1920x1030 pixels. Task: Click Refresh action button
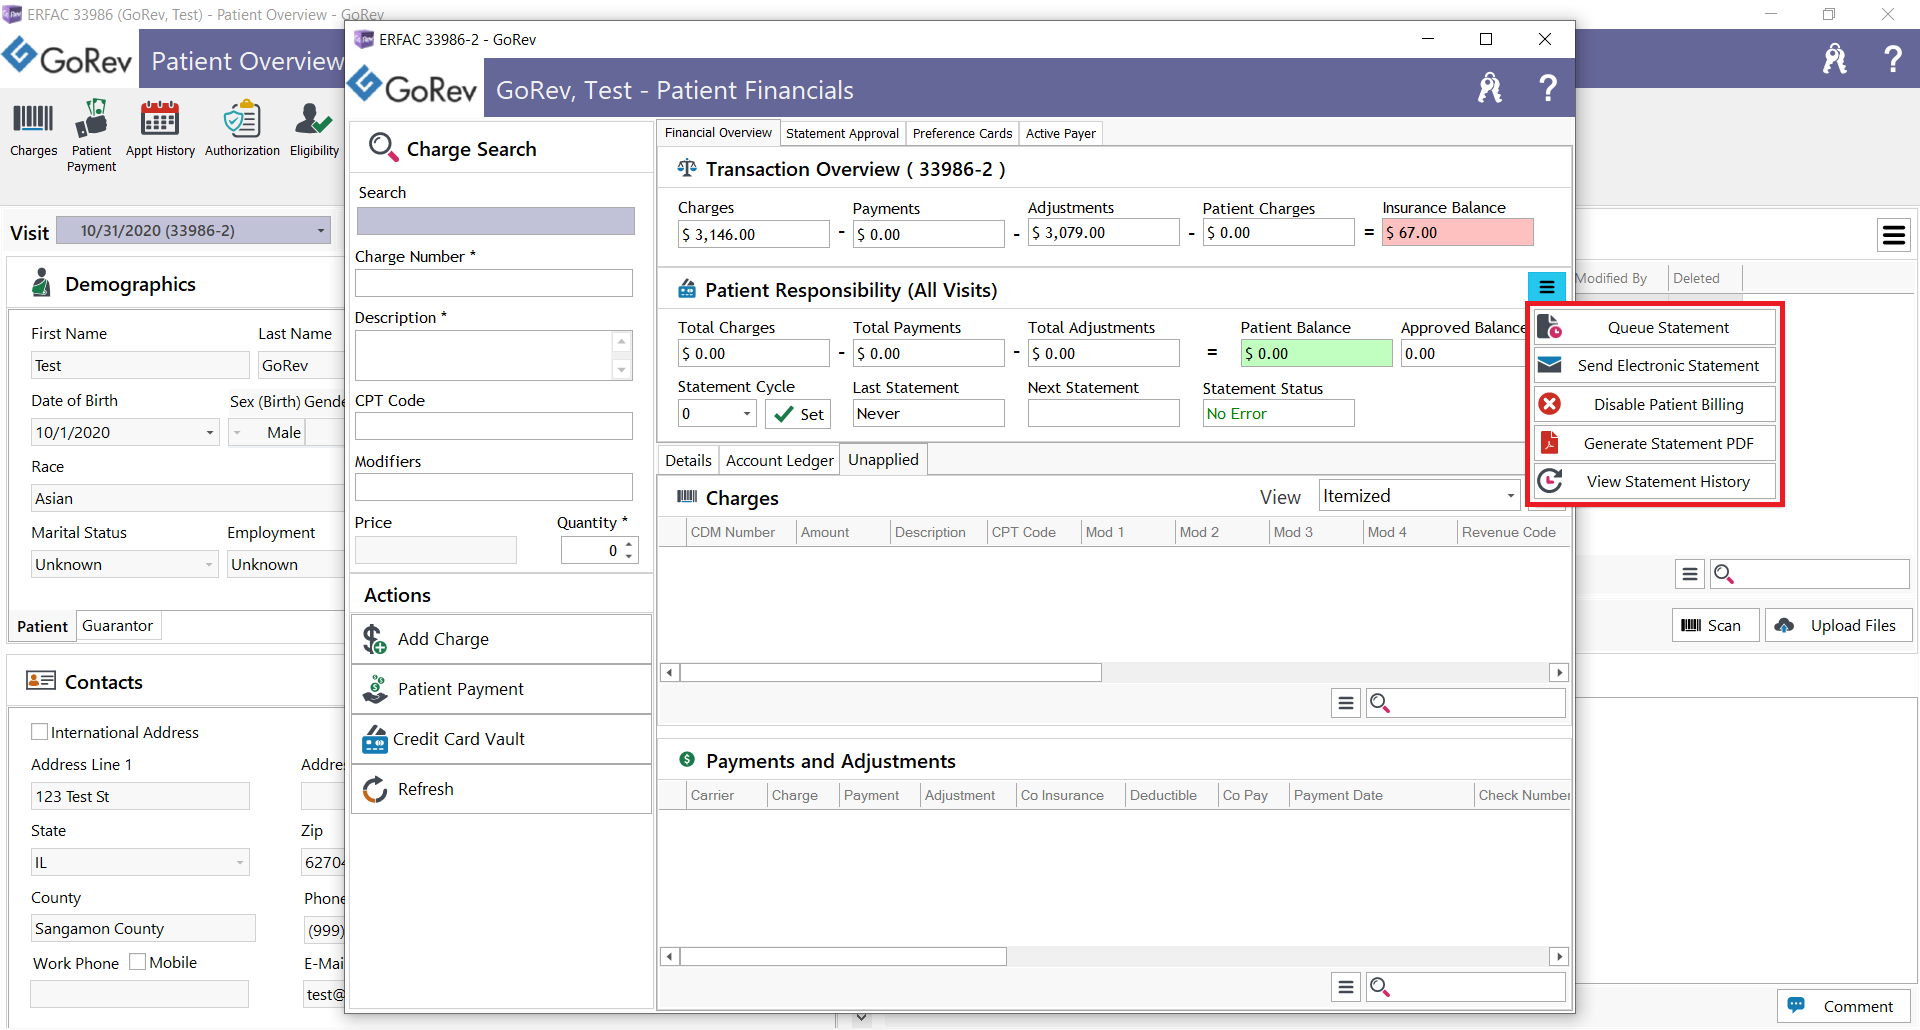coord(502,789)
